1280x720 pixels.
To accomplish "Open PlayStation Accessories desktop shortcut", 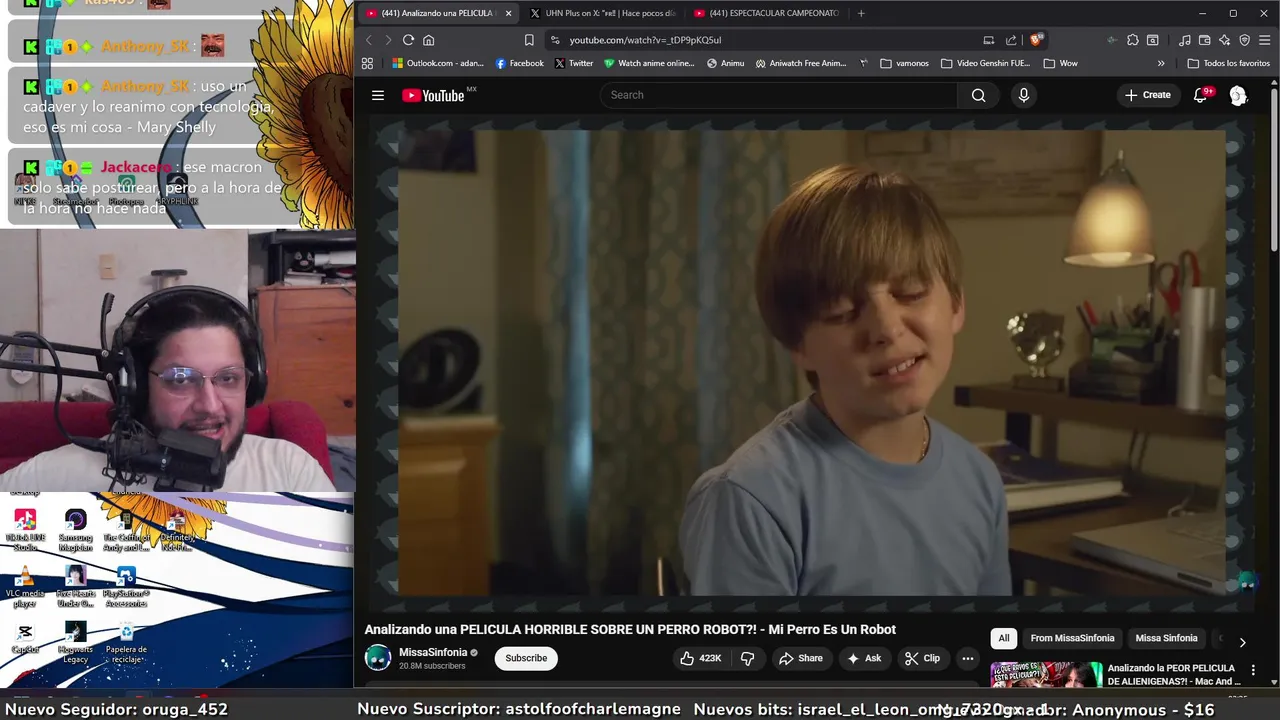I will pos(126,586).
